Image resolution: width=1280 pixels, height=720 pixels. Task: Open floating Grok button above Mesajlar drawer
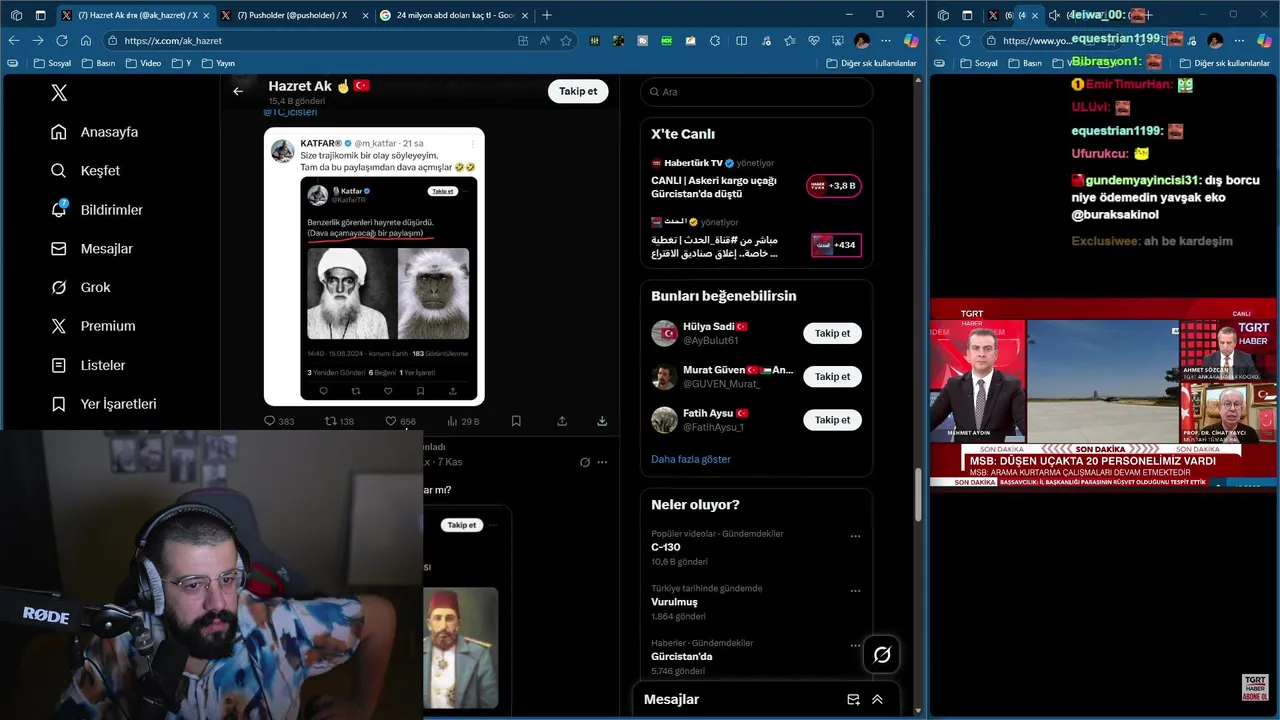(882, 655)
